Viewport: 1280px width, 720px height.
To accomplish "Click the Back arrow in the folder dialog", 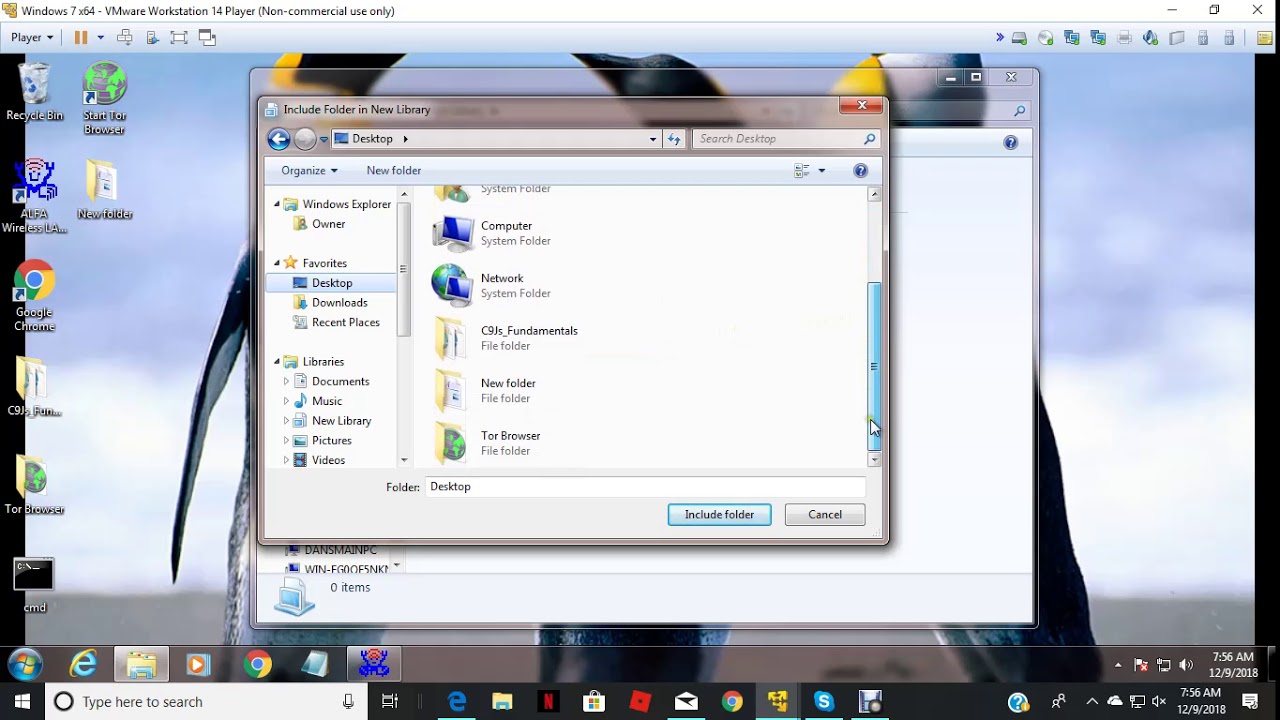I will pyautogui.click(x=279, y=139).
